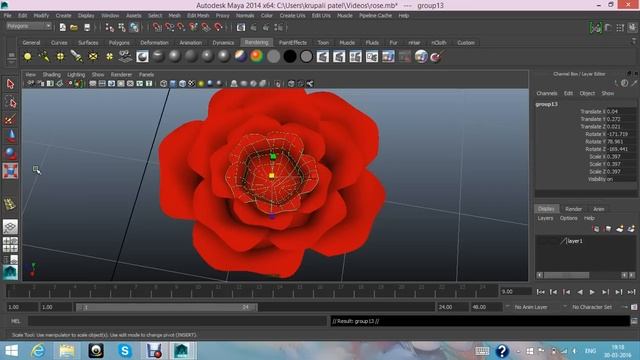
Task: Activate the Lasso select tool
Action: tap(10, 102)
